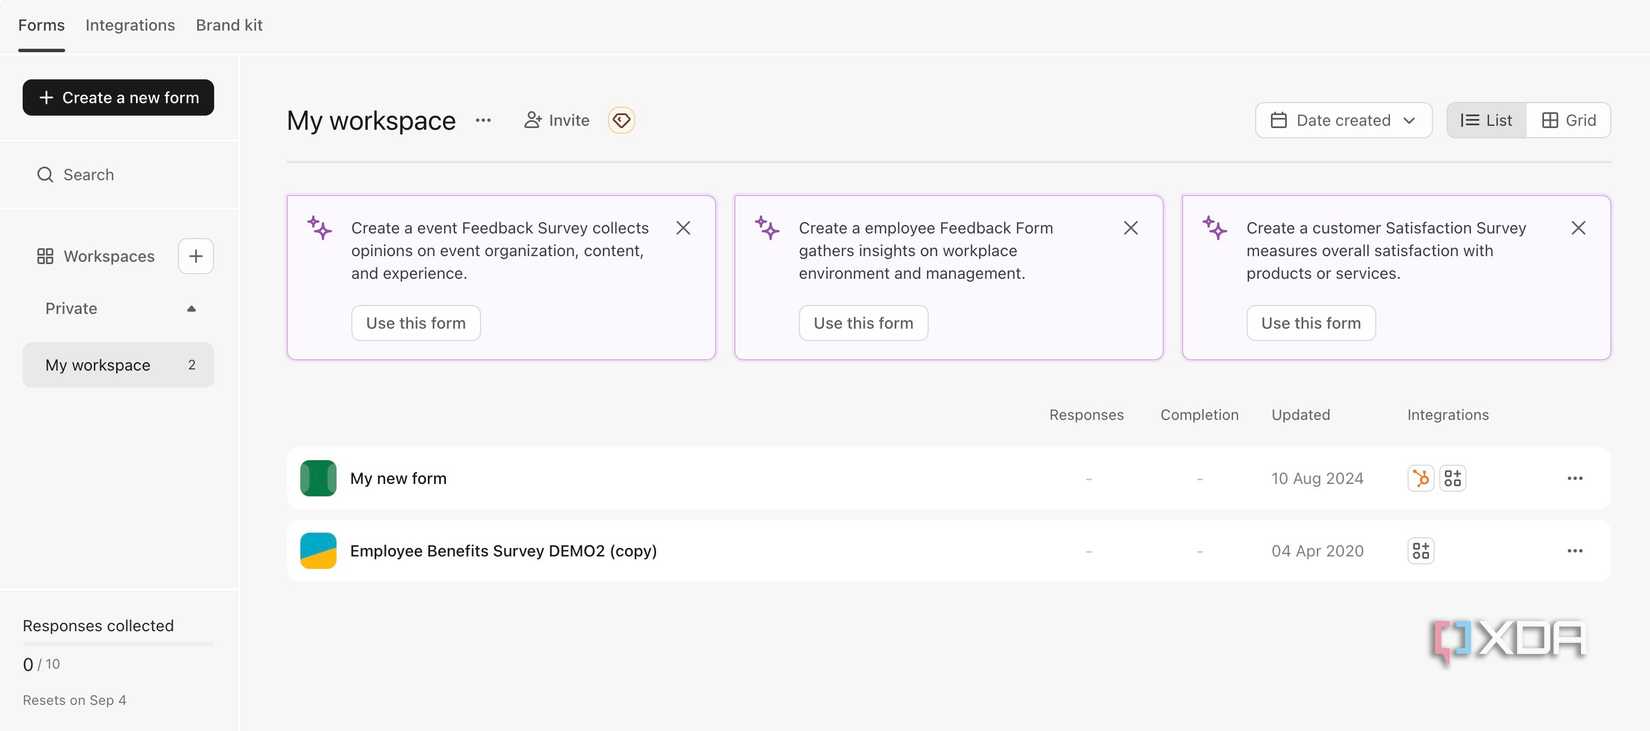The width and height of the screenshot is (1650, 731).
Task: Add integration for Employee Benefits Survey
Action: [1421, 551]
